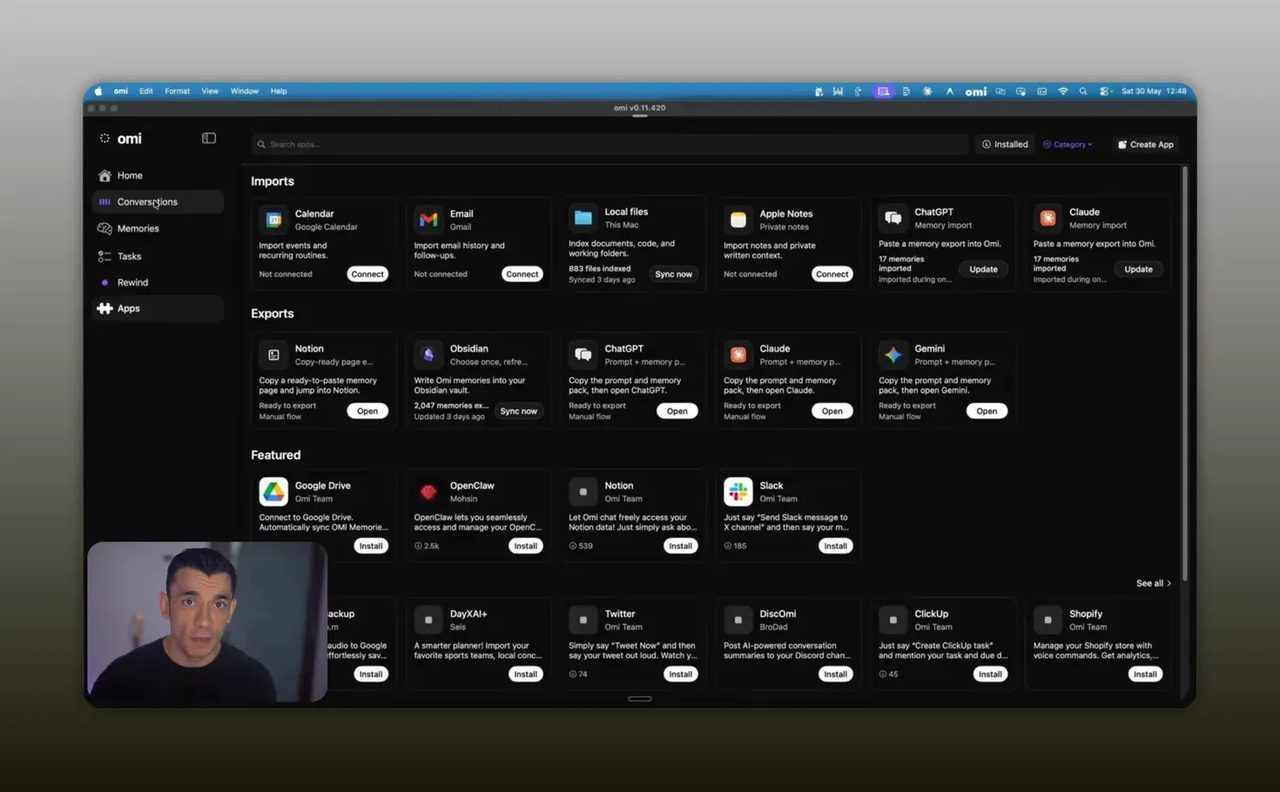Click the Gmail Email icon
The width and height of the screenshot is (1280, 792).
(x=428, y=219)
